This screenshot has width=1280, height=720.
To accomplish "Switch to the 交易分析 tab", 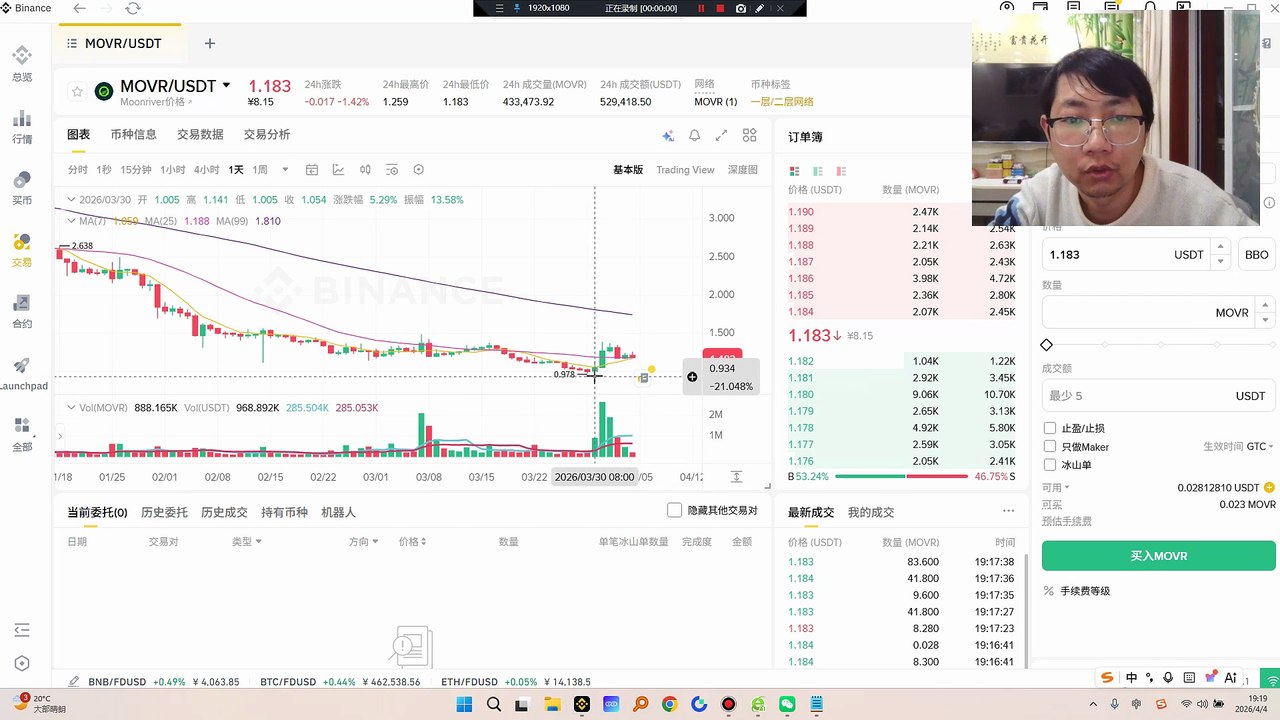I will pos(267,135).
